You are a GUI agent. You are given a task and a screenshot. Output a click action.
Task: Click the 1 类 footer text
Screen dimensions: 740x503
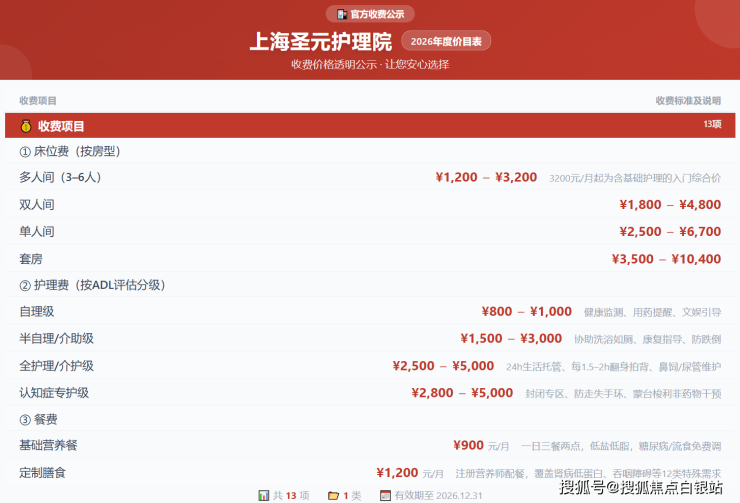pyautogui.click(x=352, y=495)
